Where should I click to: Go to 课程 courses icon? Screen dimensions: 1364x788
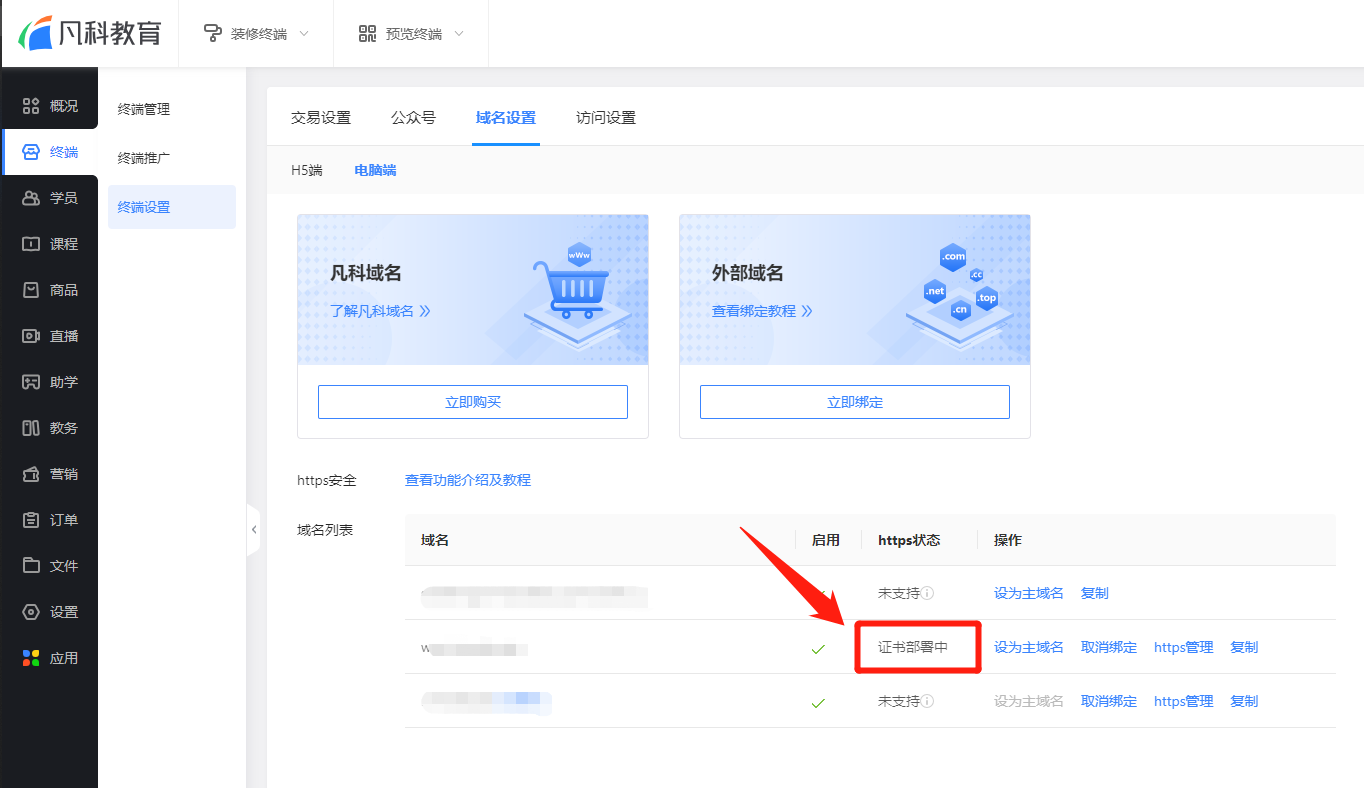(31, 244)
